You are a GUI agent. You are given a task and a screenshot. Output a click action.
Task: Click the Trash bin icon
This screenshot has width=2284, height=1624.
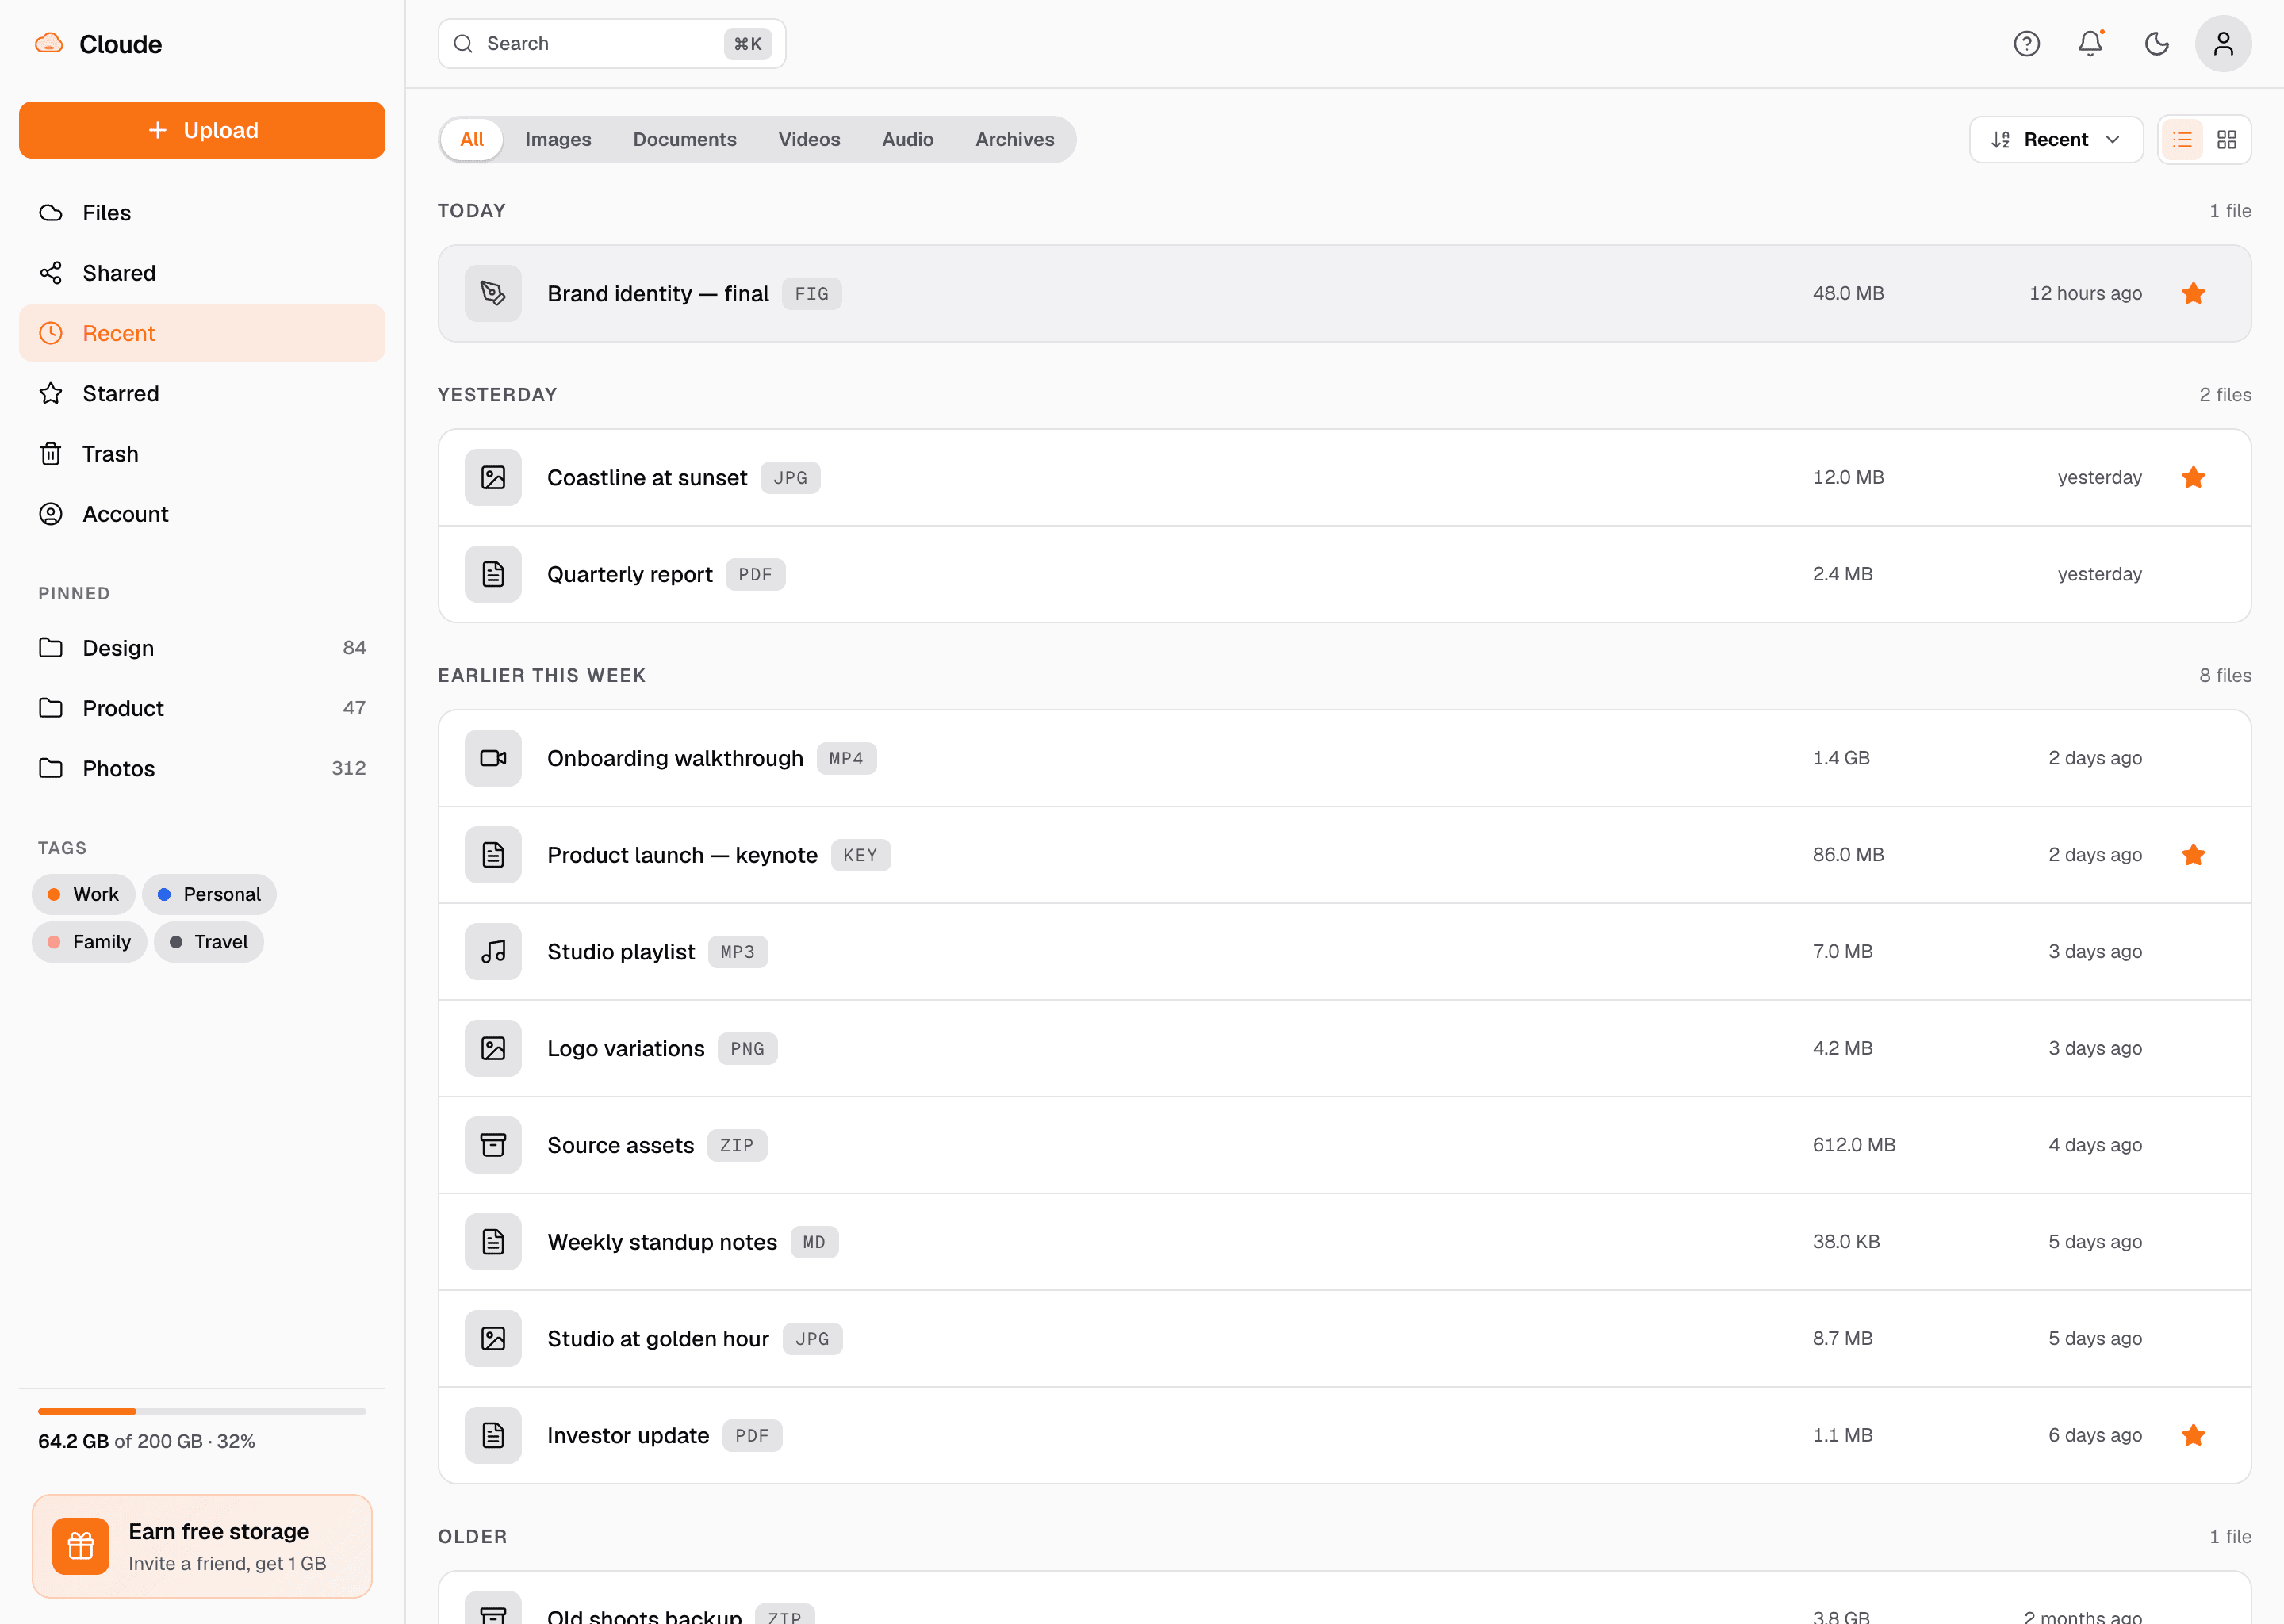tap(51, 454)
